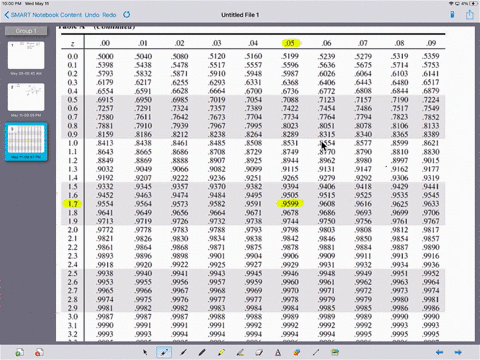
Task: Pick the thin black pen tool
Action: point(183,352)
